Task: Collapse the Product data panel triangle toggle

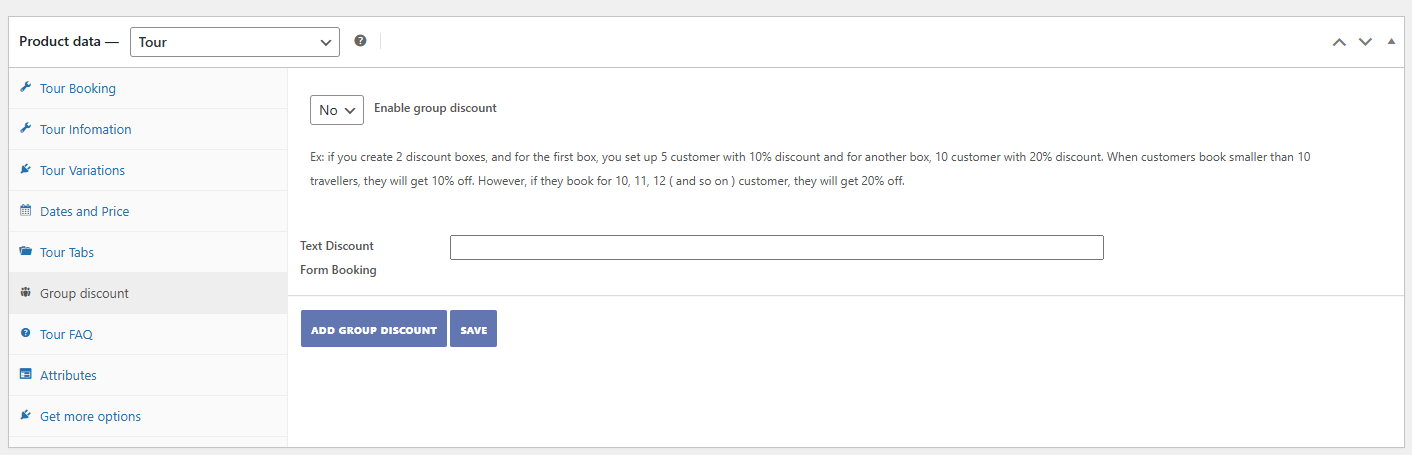Action: pyautogui.click(x=1391, y=42)
